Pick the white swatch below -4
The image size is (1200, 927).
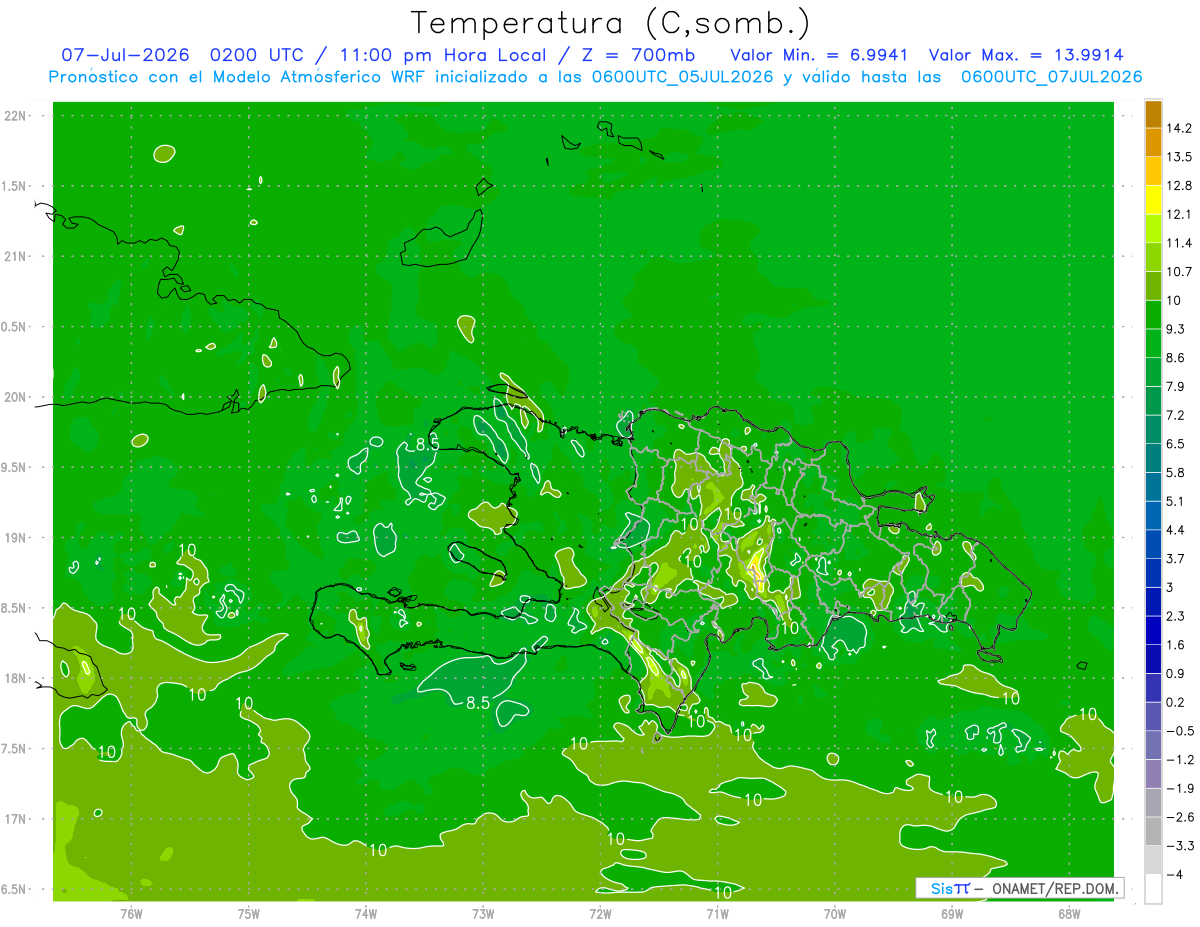[x=1153, y=889]
